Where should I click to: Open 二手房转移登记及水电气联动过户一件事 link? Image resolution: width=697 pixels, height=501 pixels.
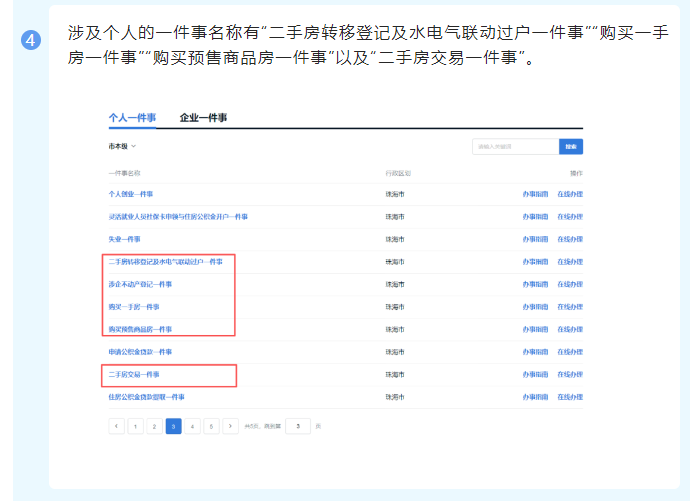pyautogui.click(x=165, y=261)
